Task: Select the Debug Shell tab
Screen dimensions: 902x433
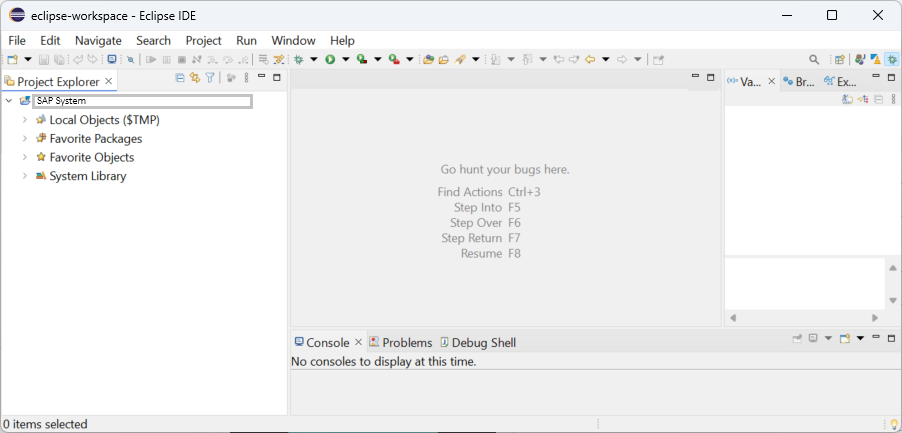Action: [478, 342]
